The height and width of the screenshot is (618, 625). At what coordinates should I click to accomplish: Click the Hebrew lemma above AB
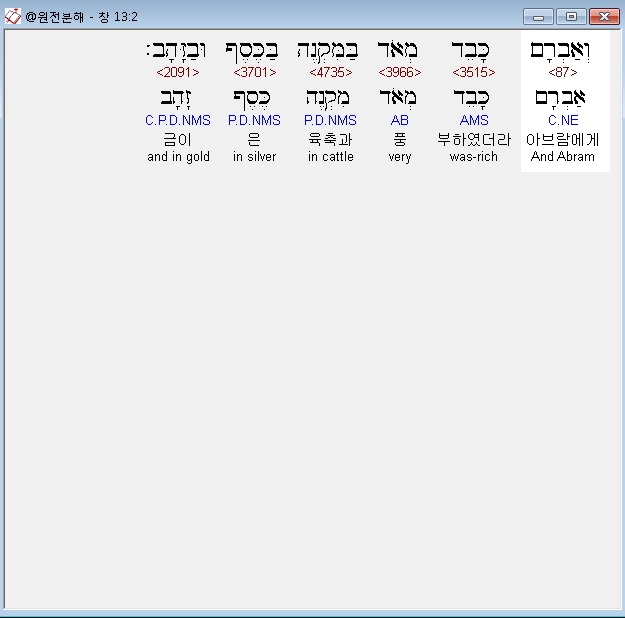(398, 98)
